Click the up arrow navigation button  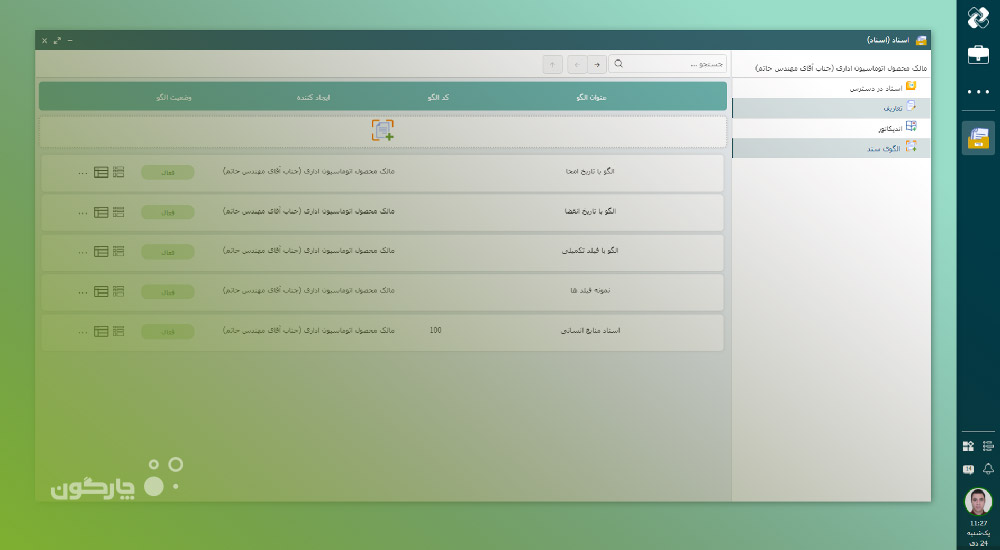point(552,64)
